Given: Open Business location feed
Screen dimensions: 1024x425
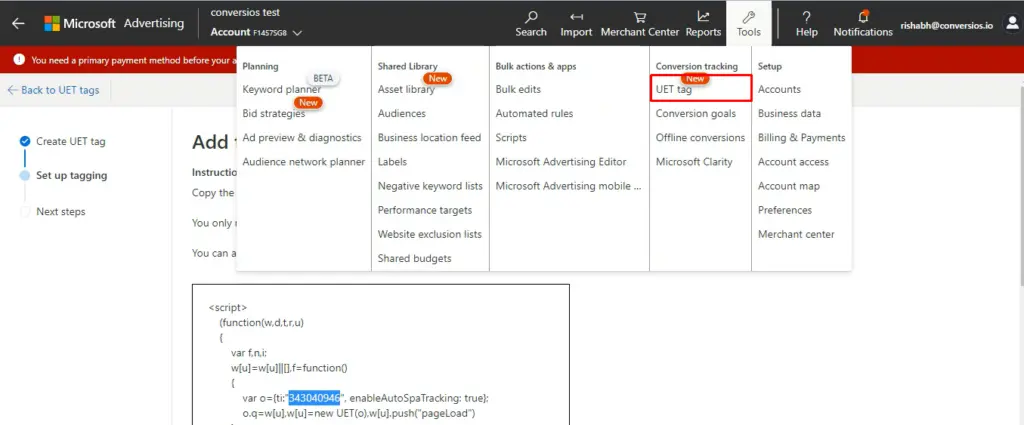Looking at the screenshot, I should tap(429, 138).
